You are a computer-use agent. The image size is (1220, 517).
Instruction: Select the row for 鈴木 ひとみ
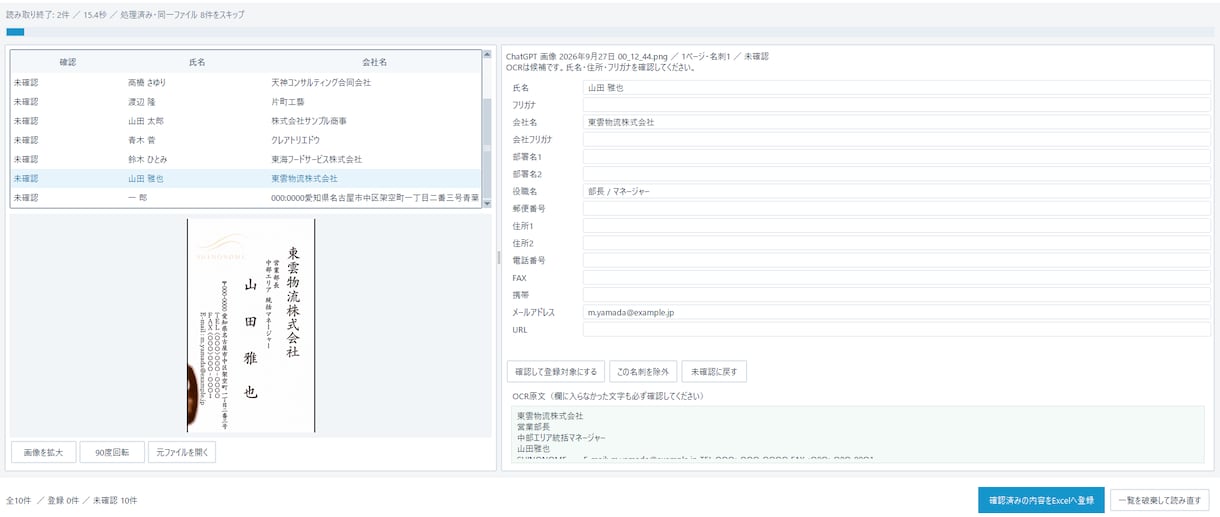point(246,159)
